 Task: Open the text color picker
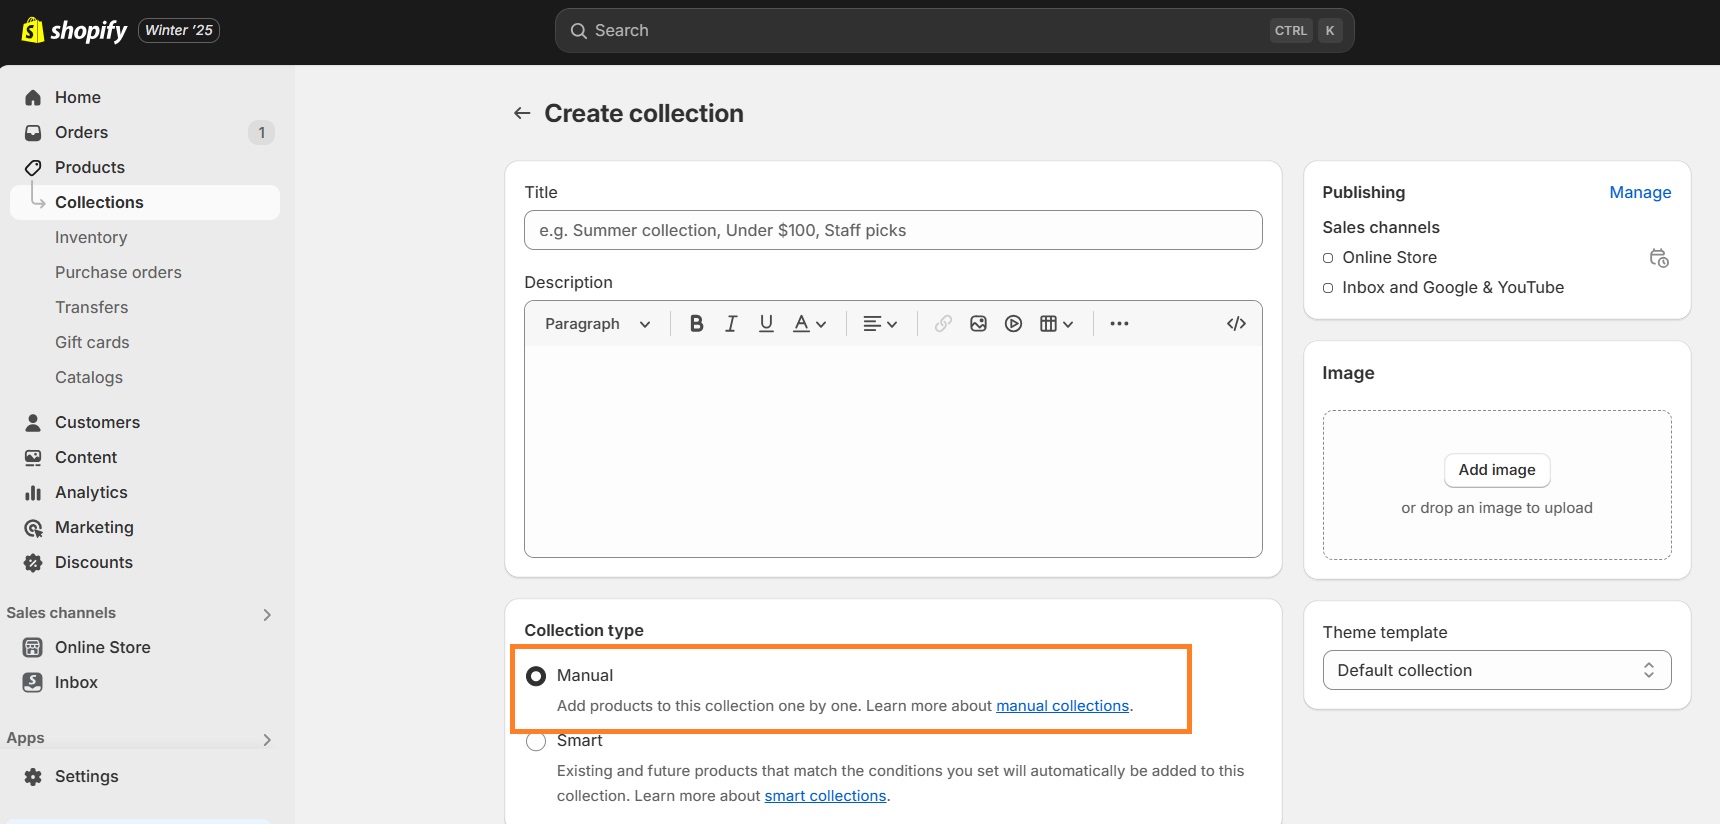click(x=809, y=324)
